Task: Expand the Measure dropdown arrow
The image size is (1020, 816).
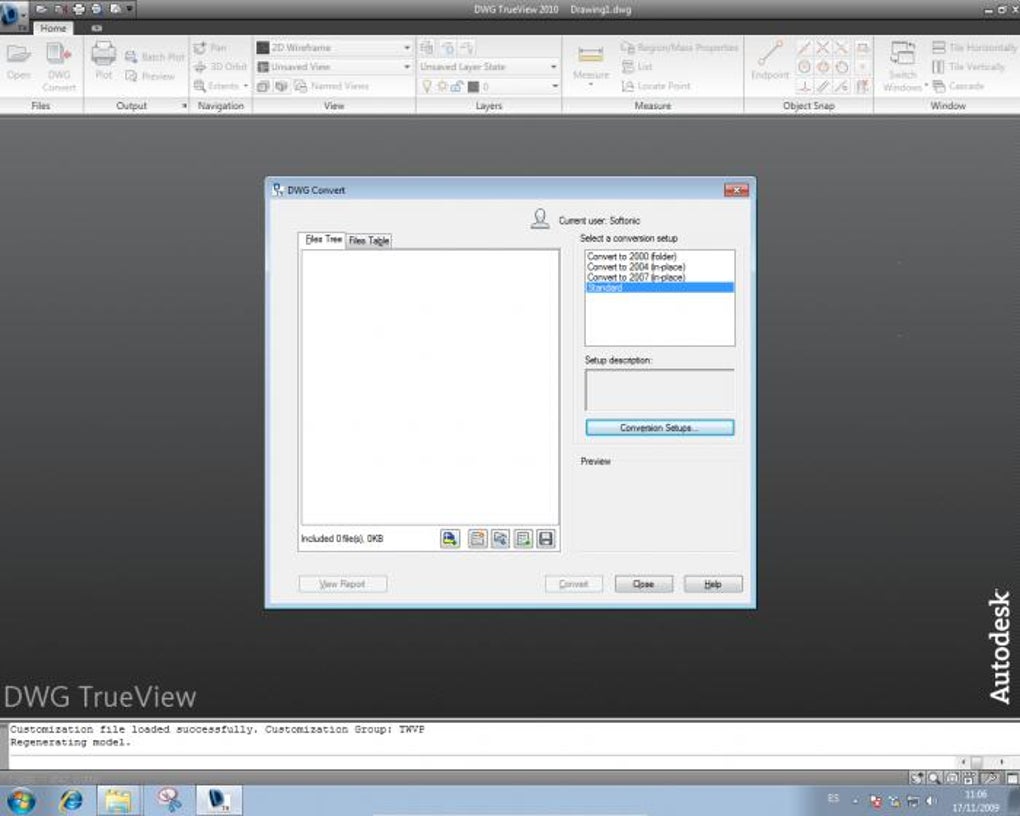Action: click(x=591, y=85)
